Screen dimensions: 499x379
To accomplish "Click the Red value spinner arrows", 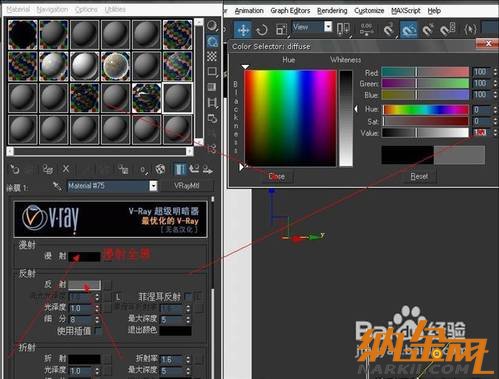I will tap(495, 72).
